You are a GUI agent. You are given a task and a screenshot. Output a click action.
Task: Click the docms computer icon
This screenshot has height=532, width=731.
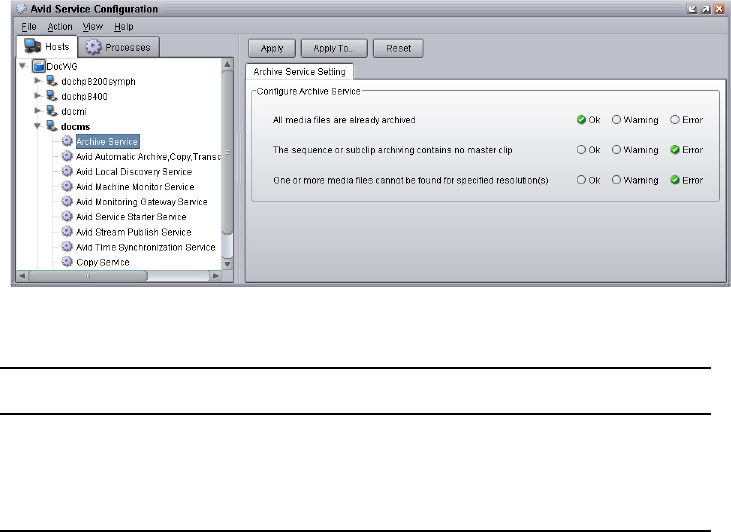(52, 126)
